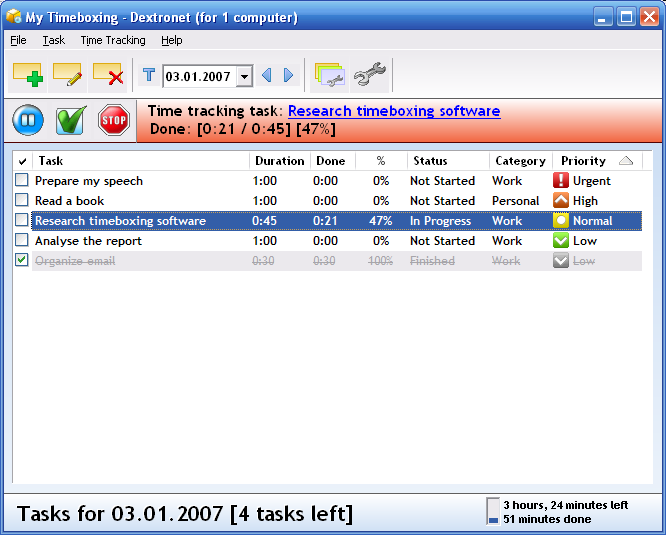
Task: Check the Prepare my speech checkbox
Action: point(22,180)
